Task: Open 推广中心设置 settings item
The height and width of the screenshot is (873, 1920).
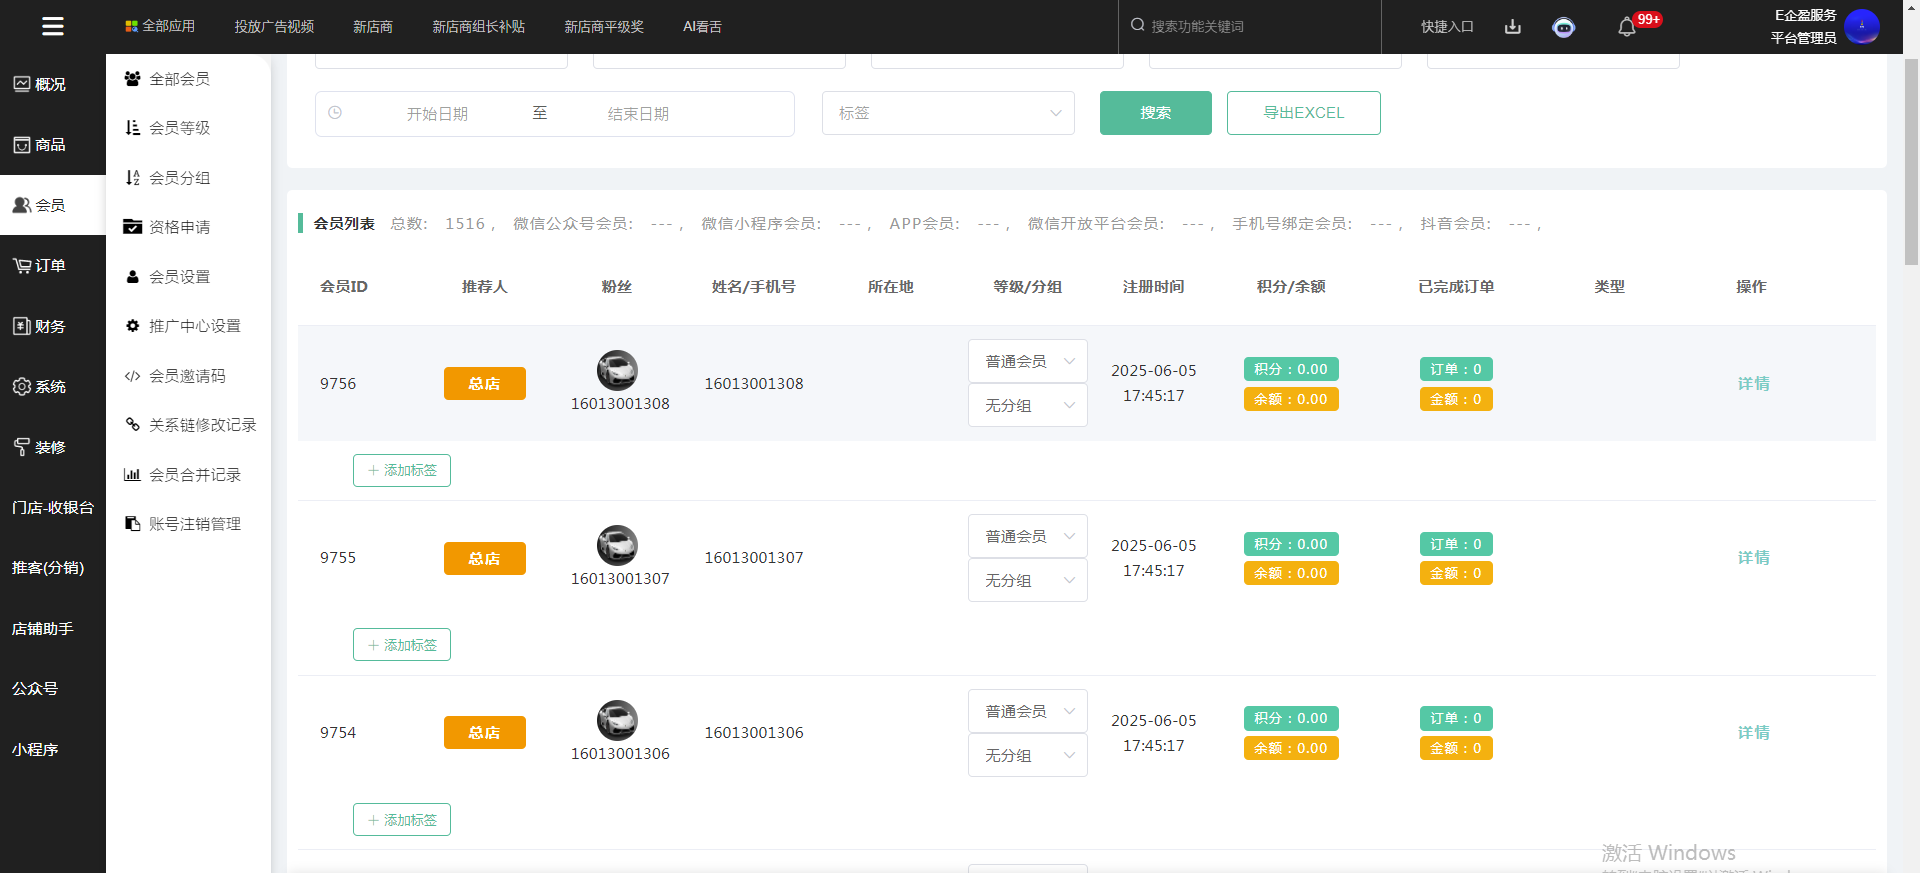Action: click(x=194, y=326)
